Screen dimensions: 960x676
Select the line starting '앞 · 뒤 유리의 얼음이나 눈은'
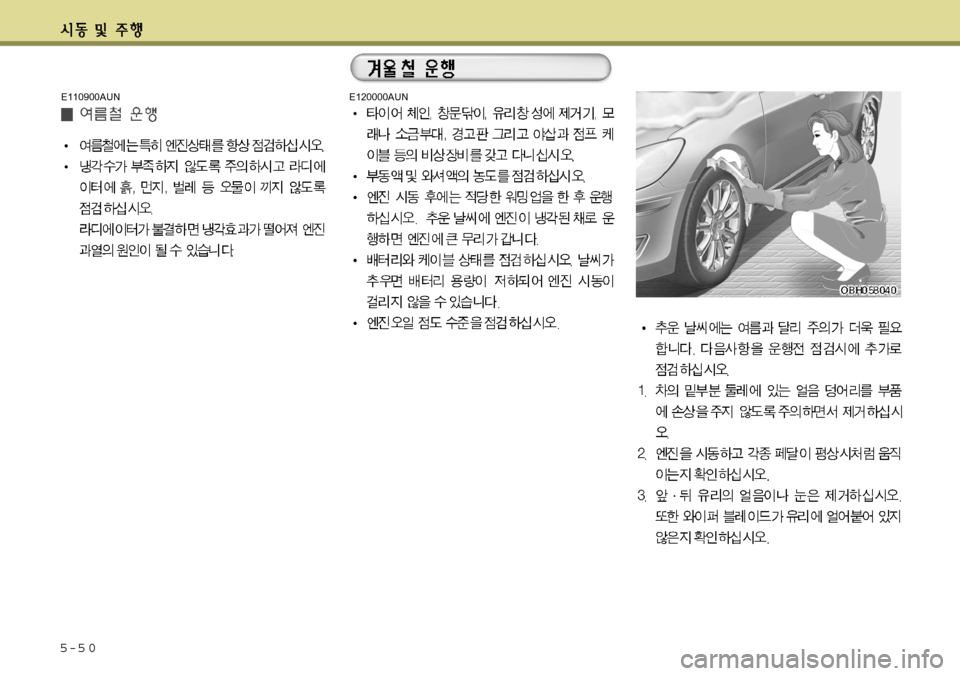(x=779, y=495)
